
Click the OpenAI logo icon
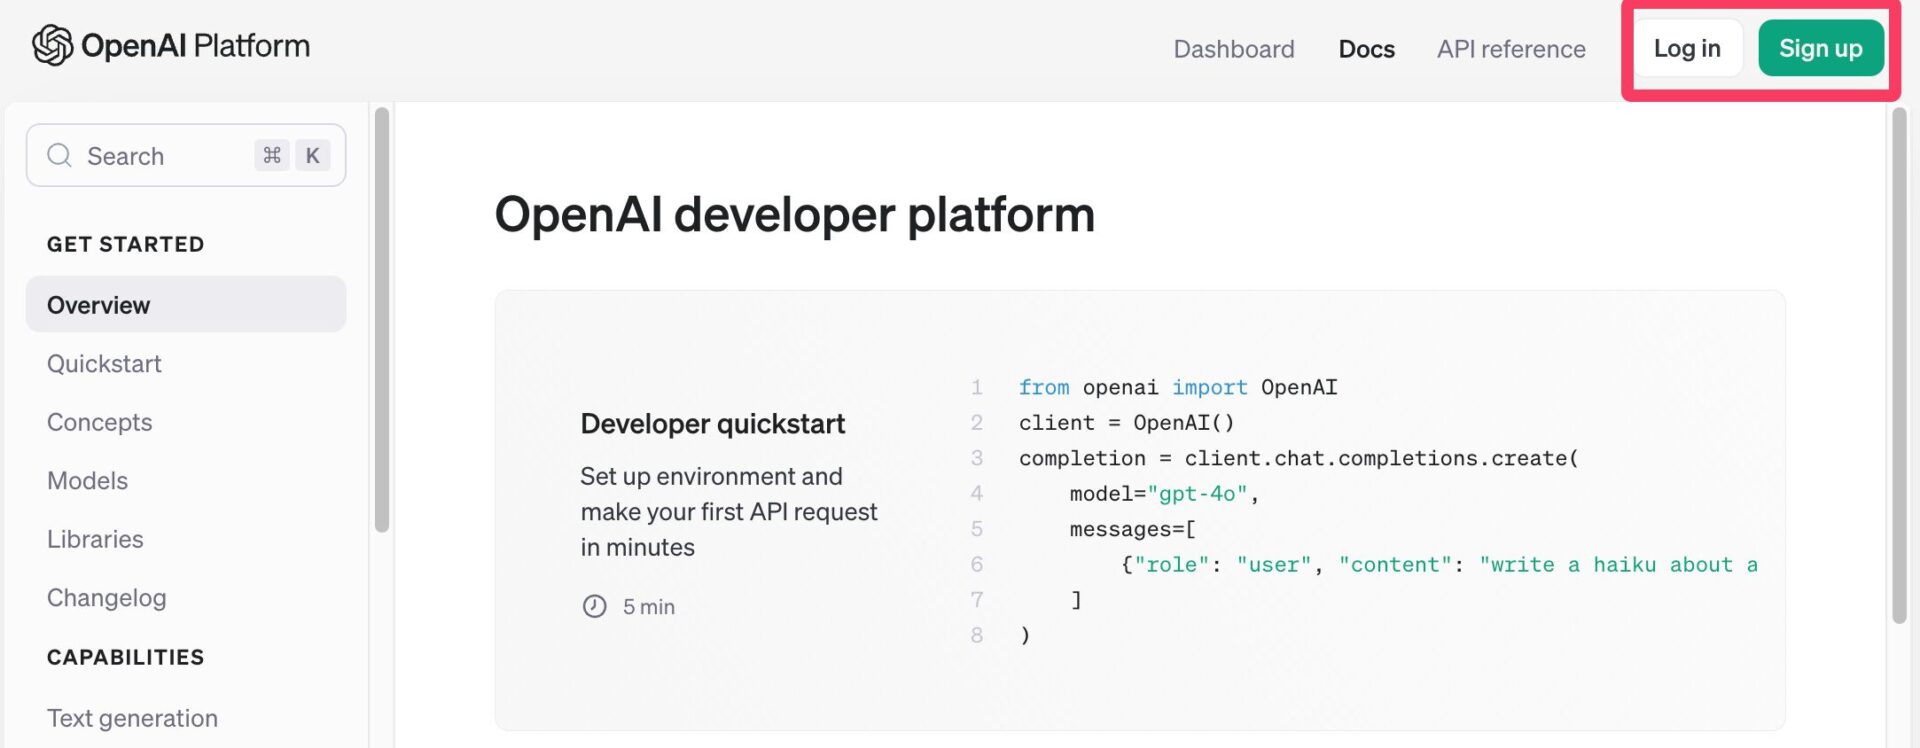[52, 46]
